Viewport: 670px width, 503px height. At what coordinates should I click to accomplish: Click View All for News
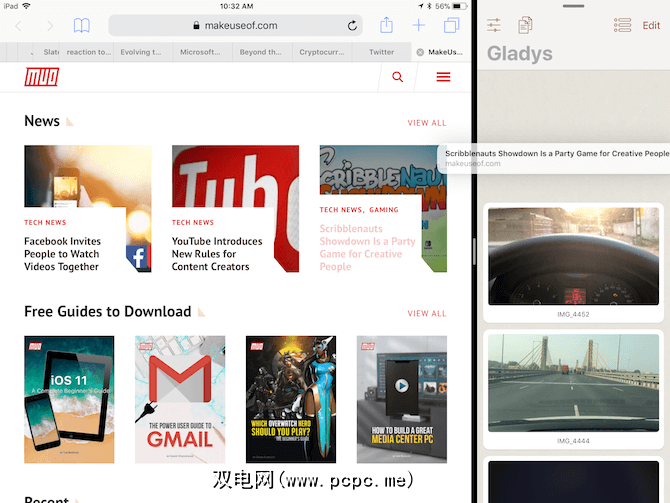tap(426, 123)
